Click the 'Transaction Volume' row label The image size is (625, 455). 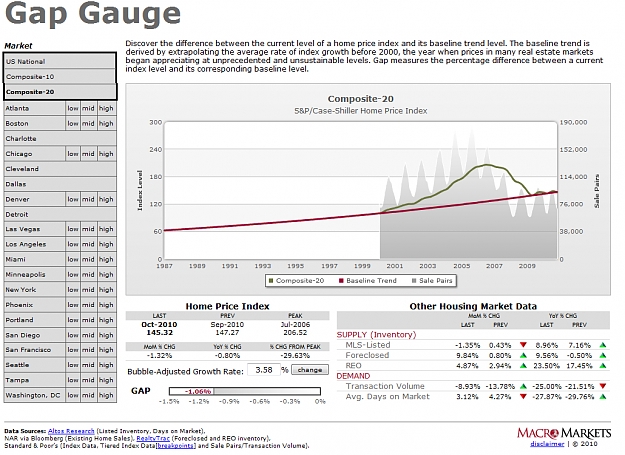[385, 386]
